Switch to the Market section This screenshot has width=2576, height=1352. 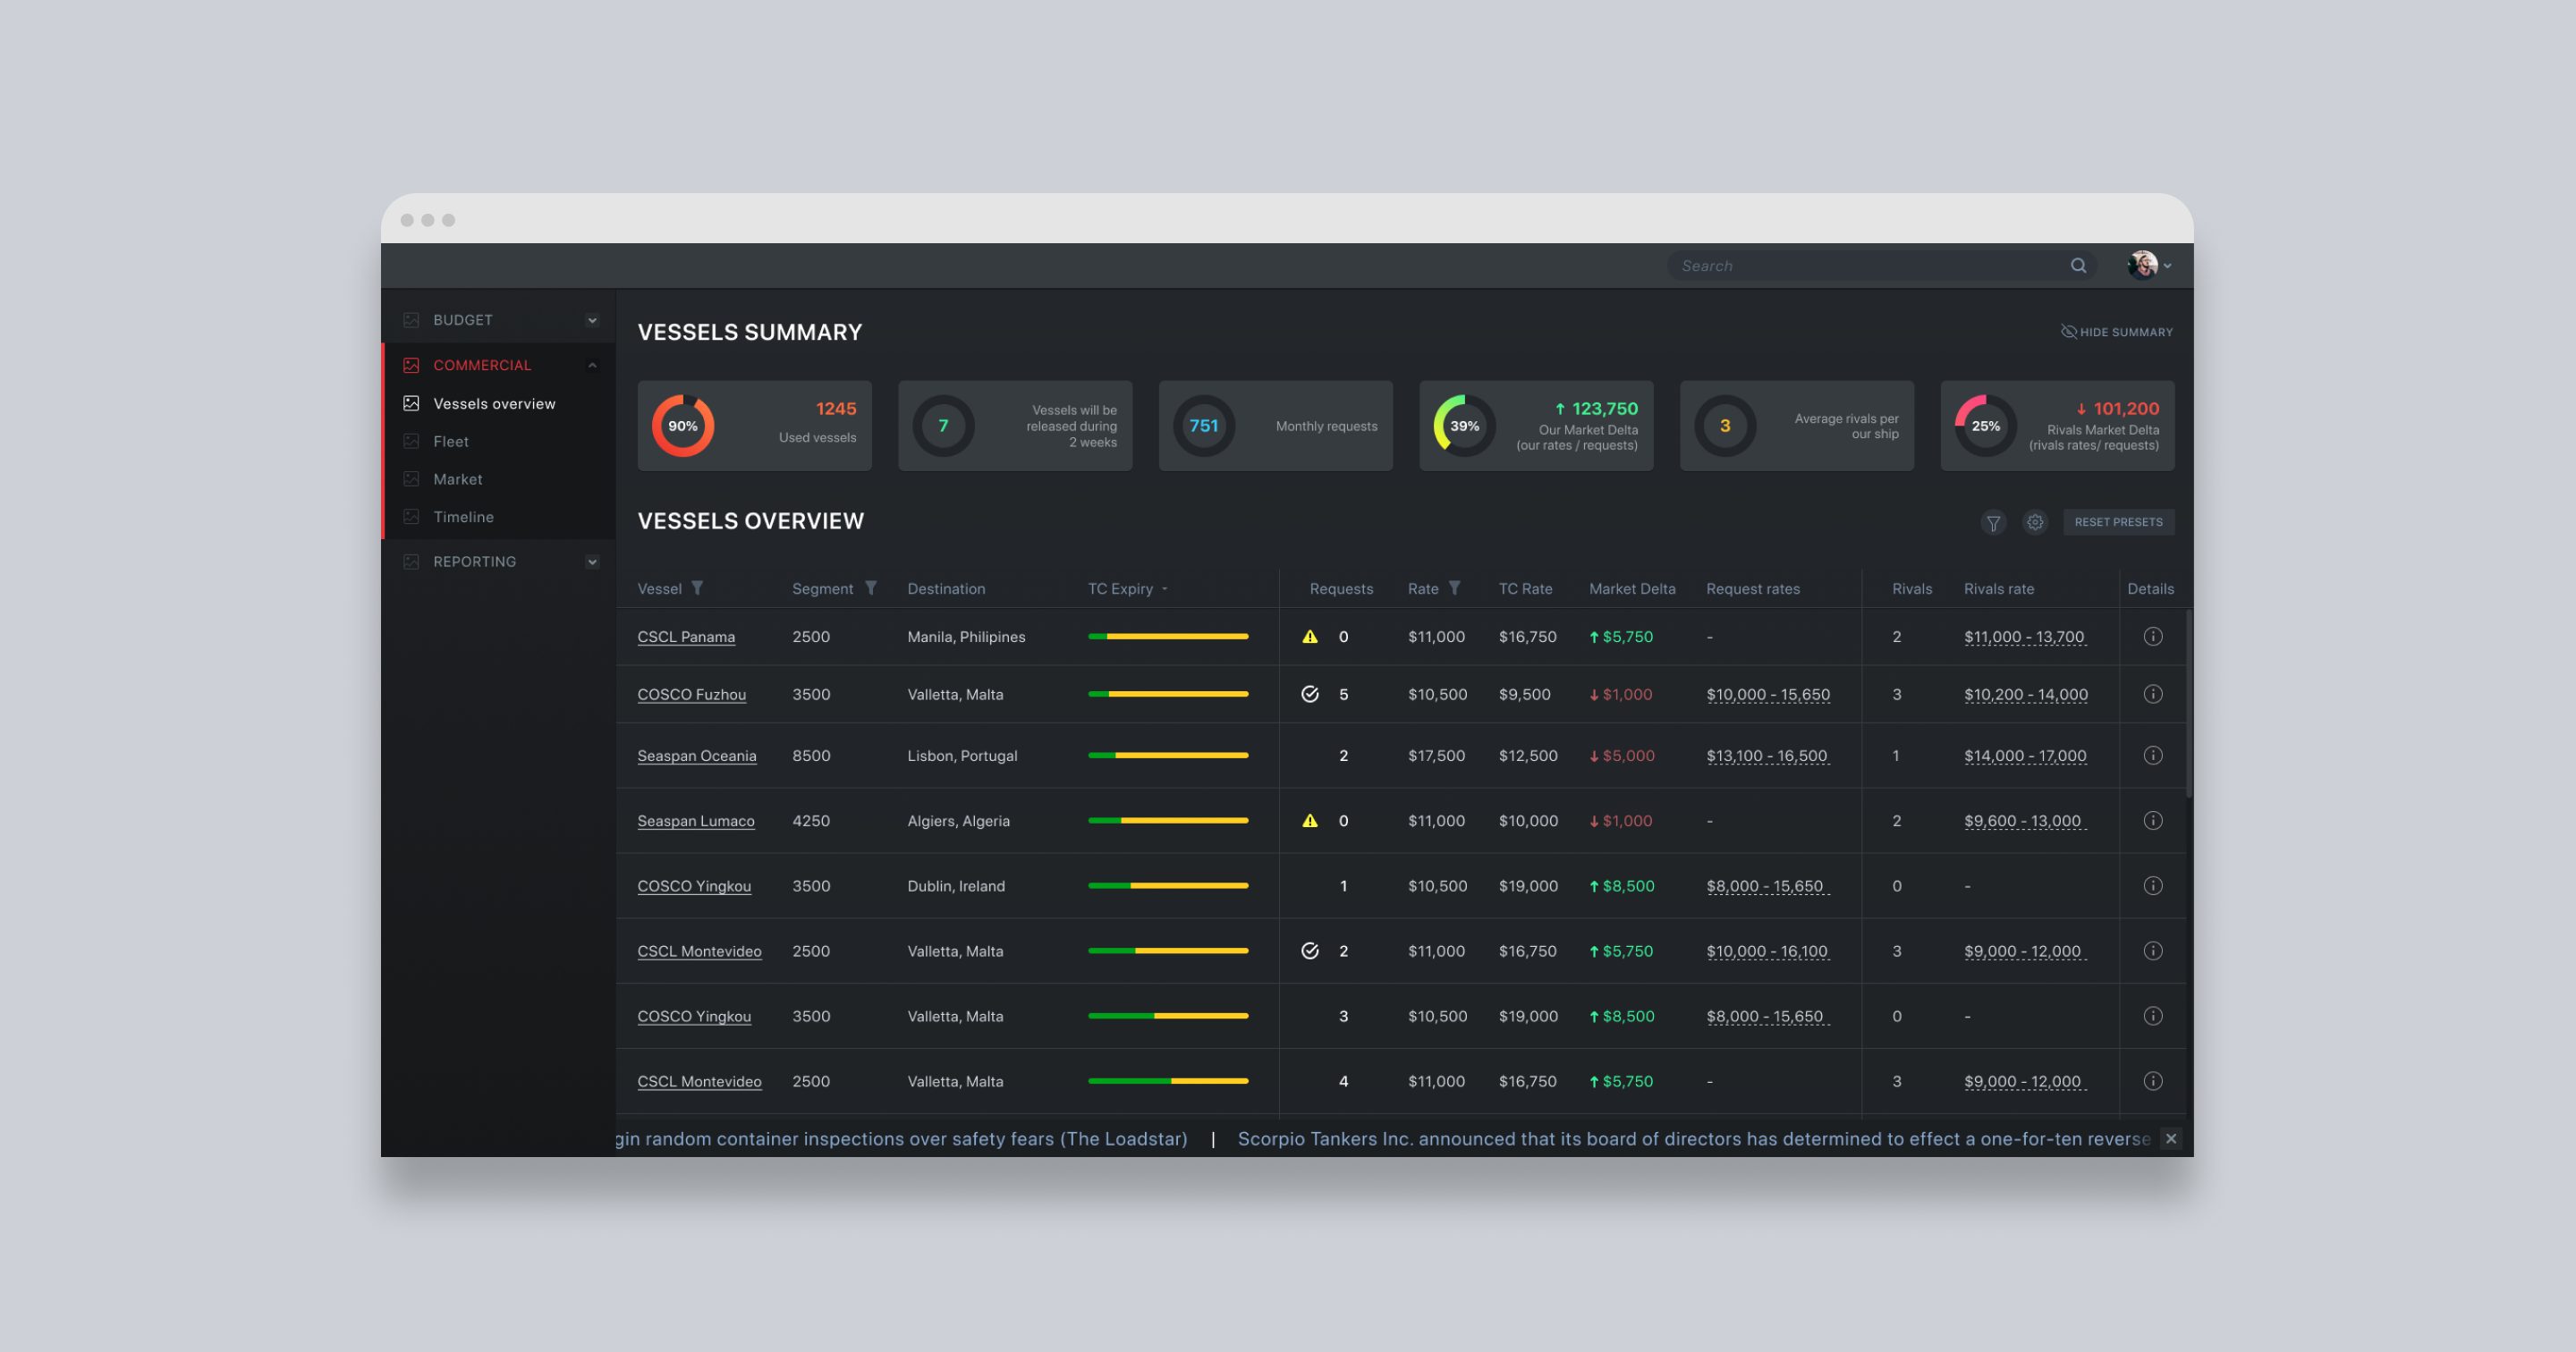coord(458,478)
